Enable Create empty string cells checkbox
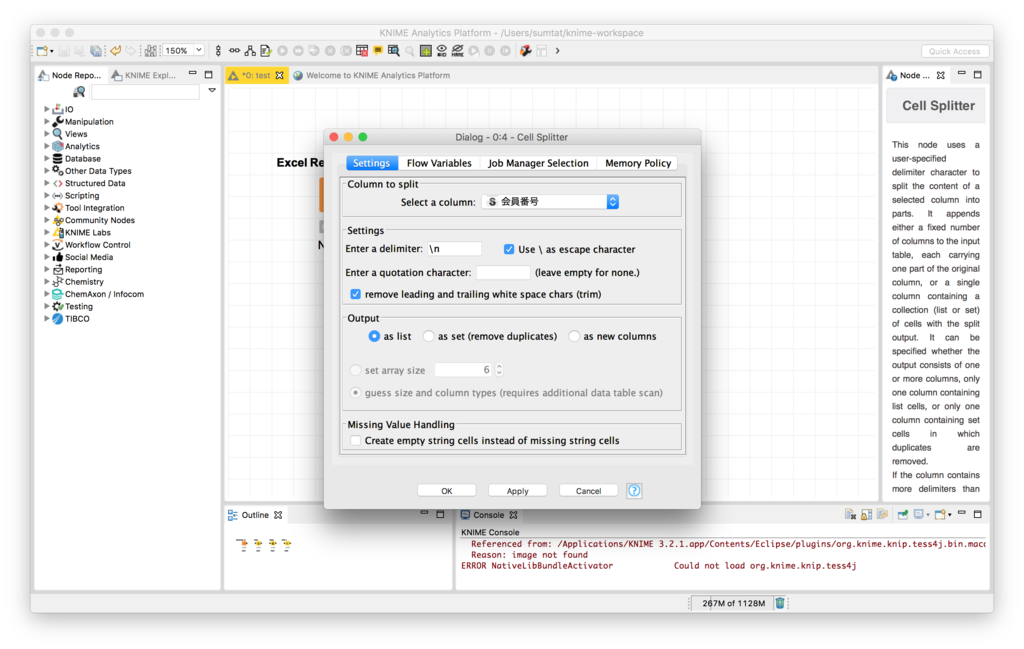This screenshot has height=649, width=1024. coord(355,441)
